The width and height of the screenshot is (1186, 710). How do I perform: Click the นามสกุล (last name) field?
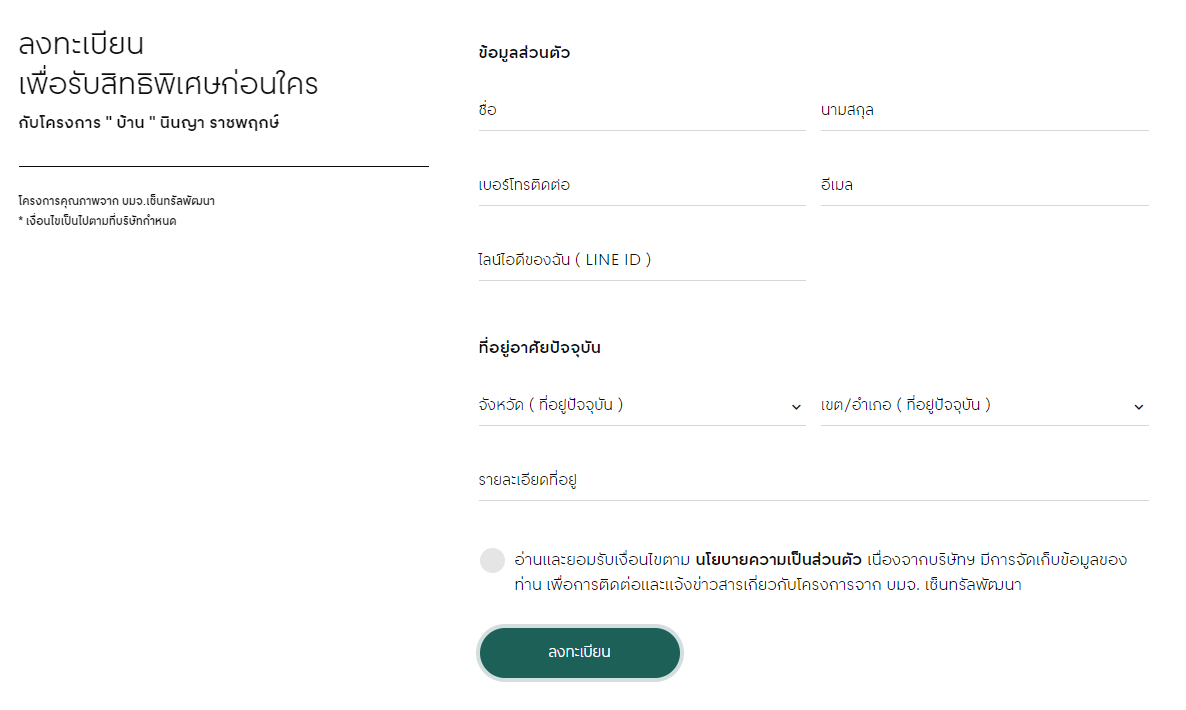pos(984,110)
